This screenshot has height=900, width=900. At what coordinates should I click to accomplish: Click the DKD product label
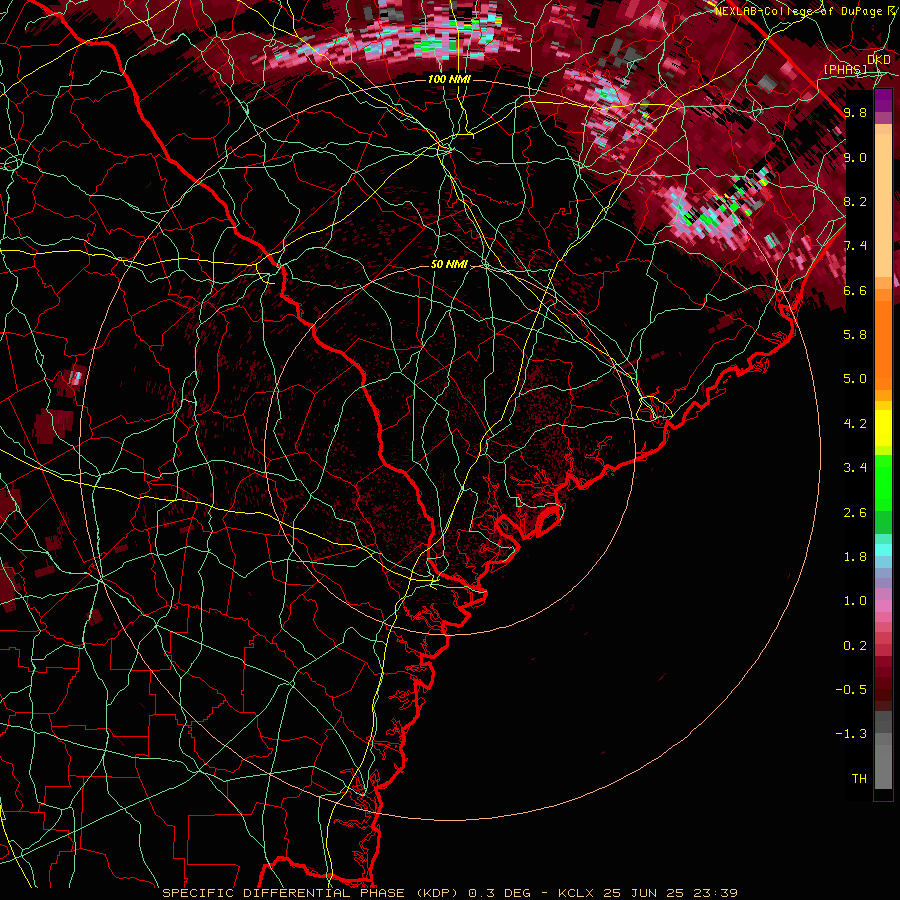pos(879,60)
